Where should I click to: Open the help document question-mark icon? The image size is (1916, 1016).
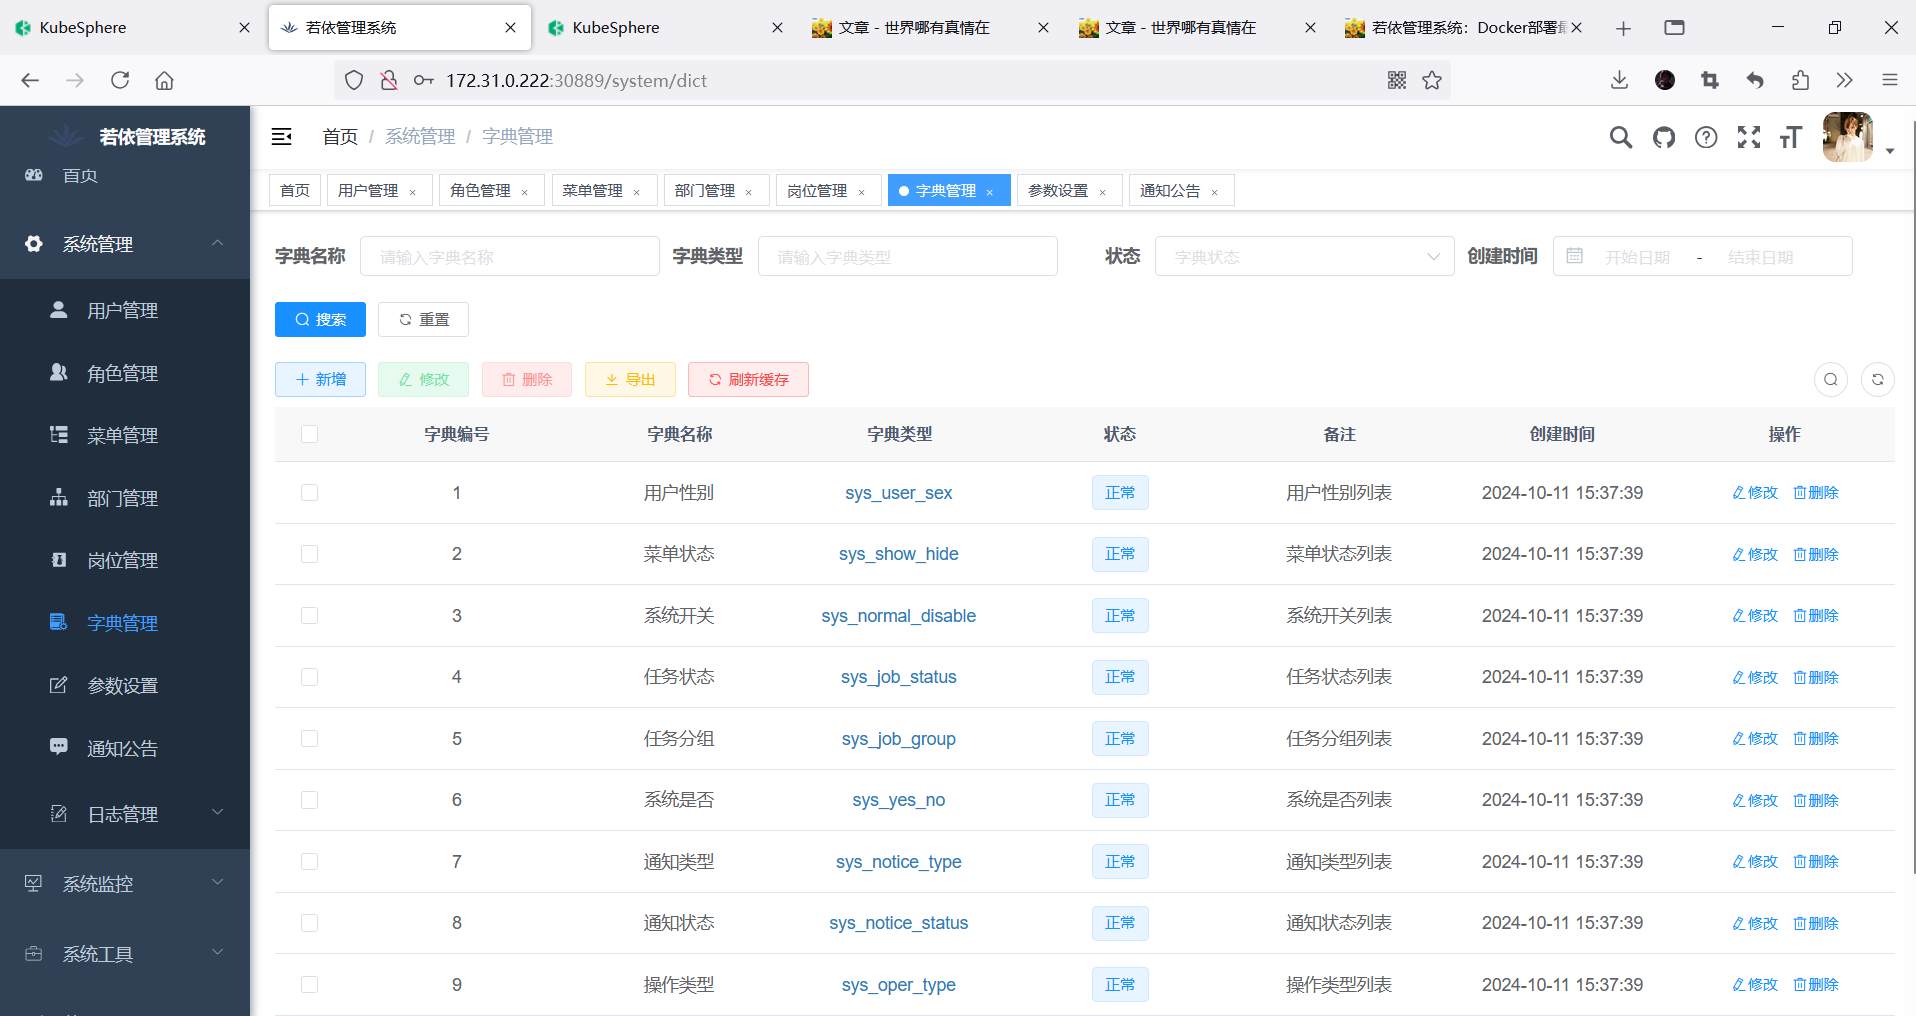point(1706,137)
